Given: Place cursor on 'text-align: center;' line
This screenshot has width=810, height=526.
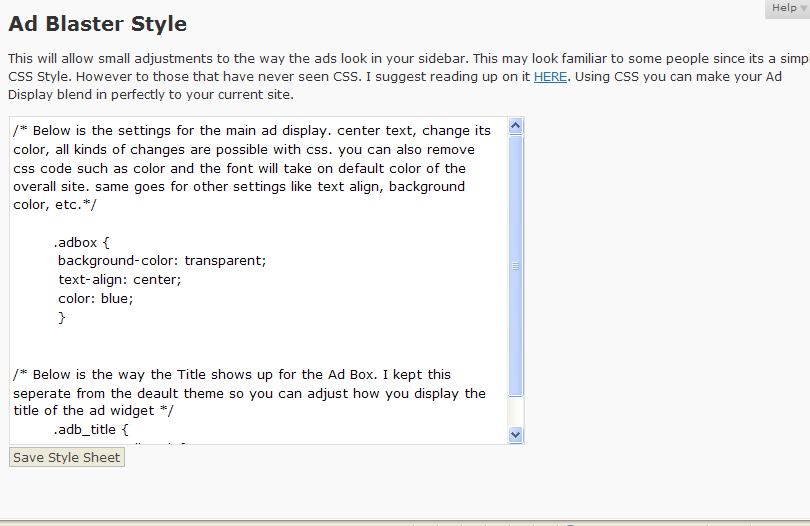Looking at the screenshot, I should (119, 280).
